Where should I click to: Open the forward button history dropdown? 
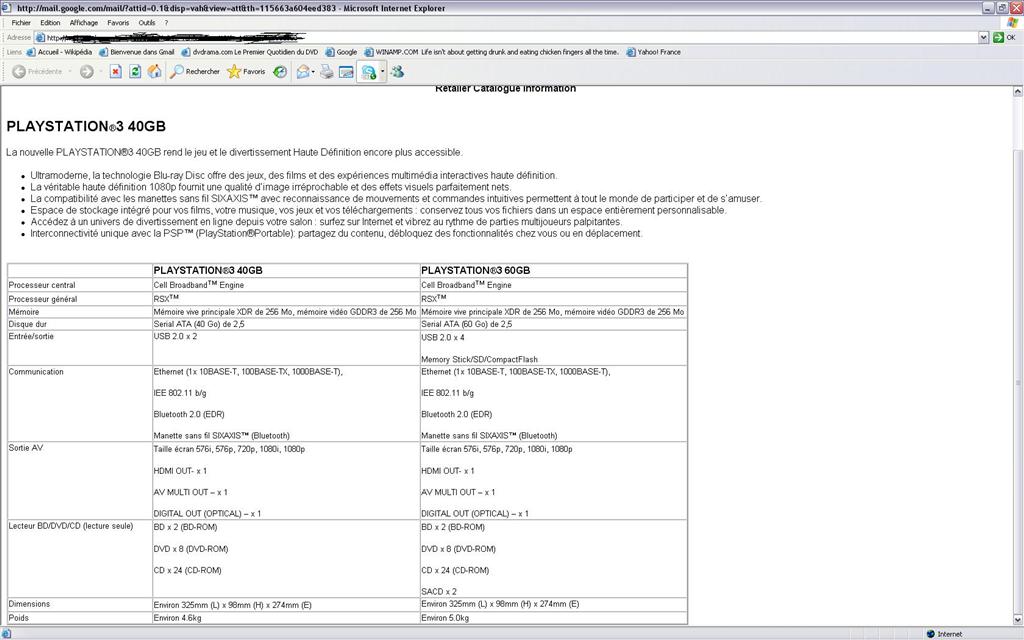[101, 72]
